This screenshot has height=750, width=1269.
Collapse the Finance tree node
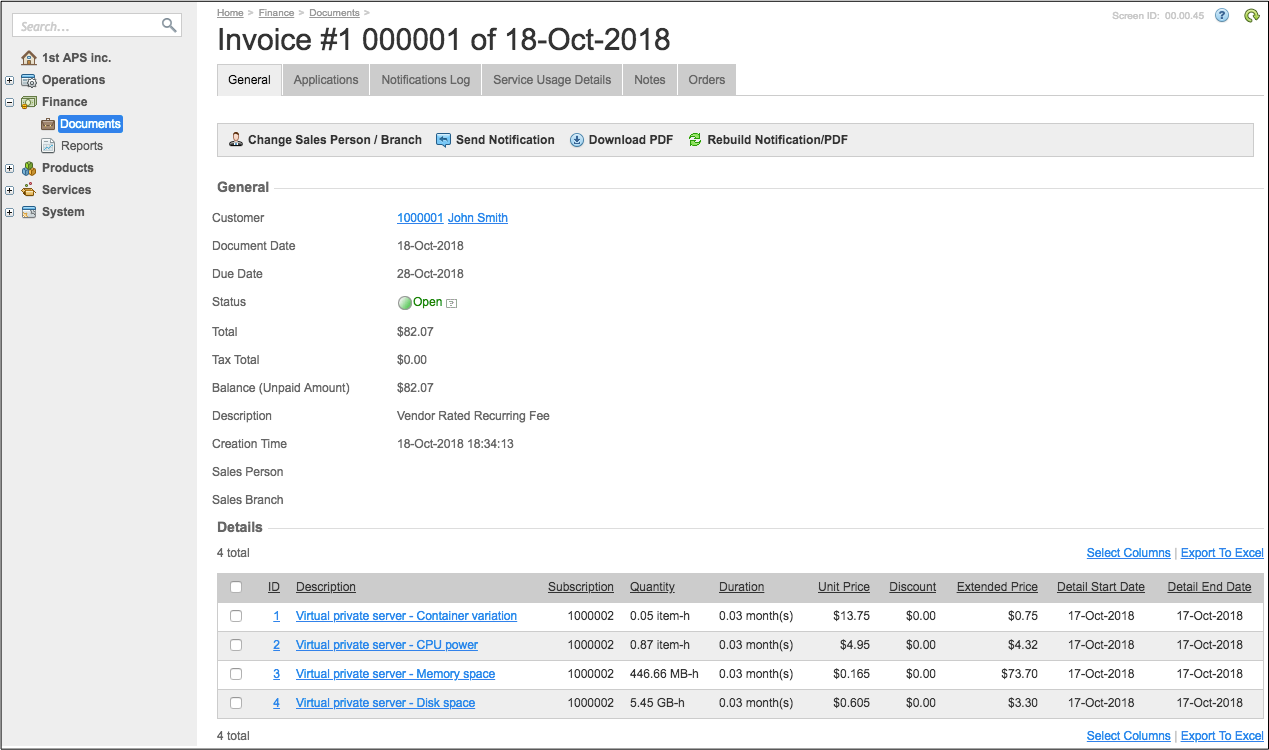[9, 102]
